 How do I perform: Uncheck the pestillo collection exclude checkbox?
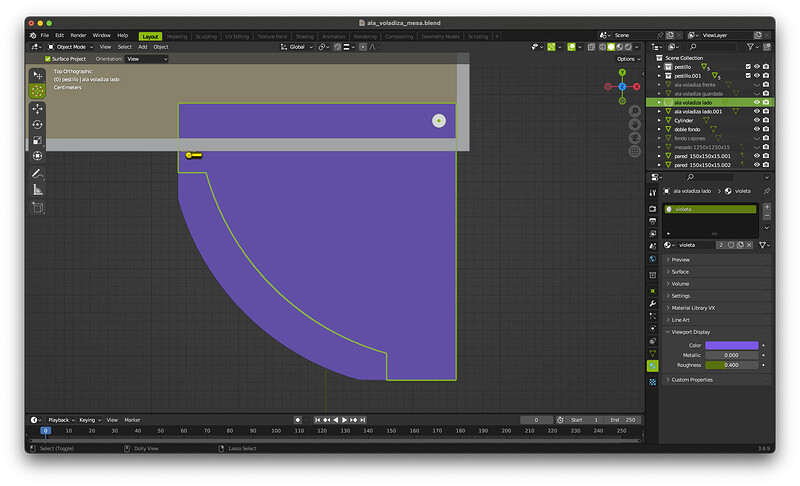pyautogui.click(x=748, y=67)
